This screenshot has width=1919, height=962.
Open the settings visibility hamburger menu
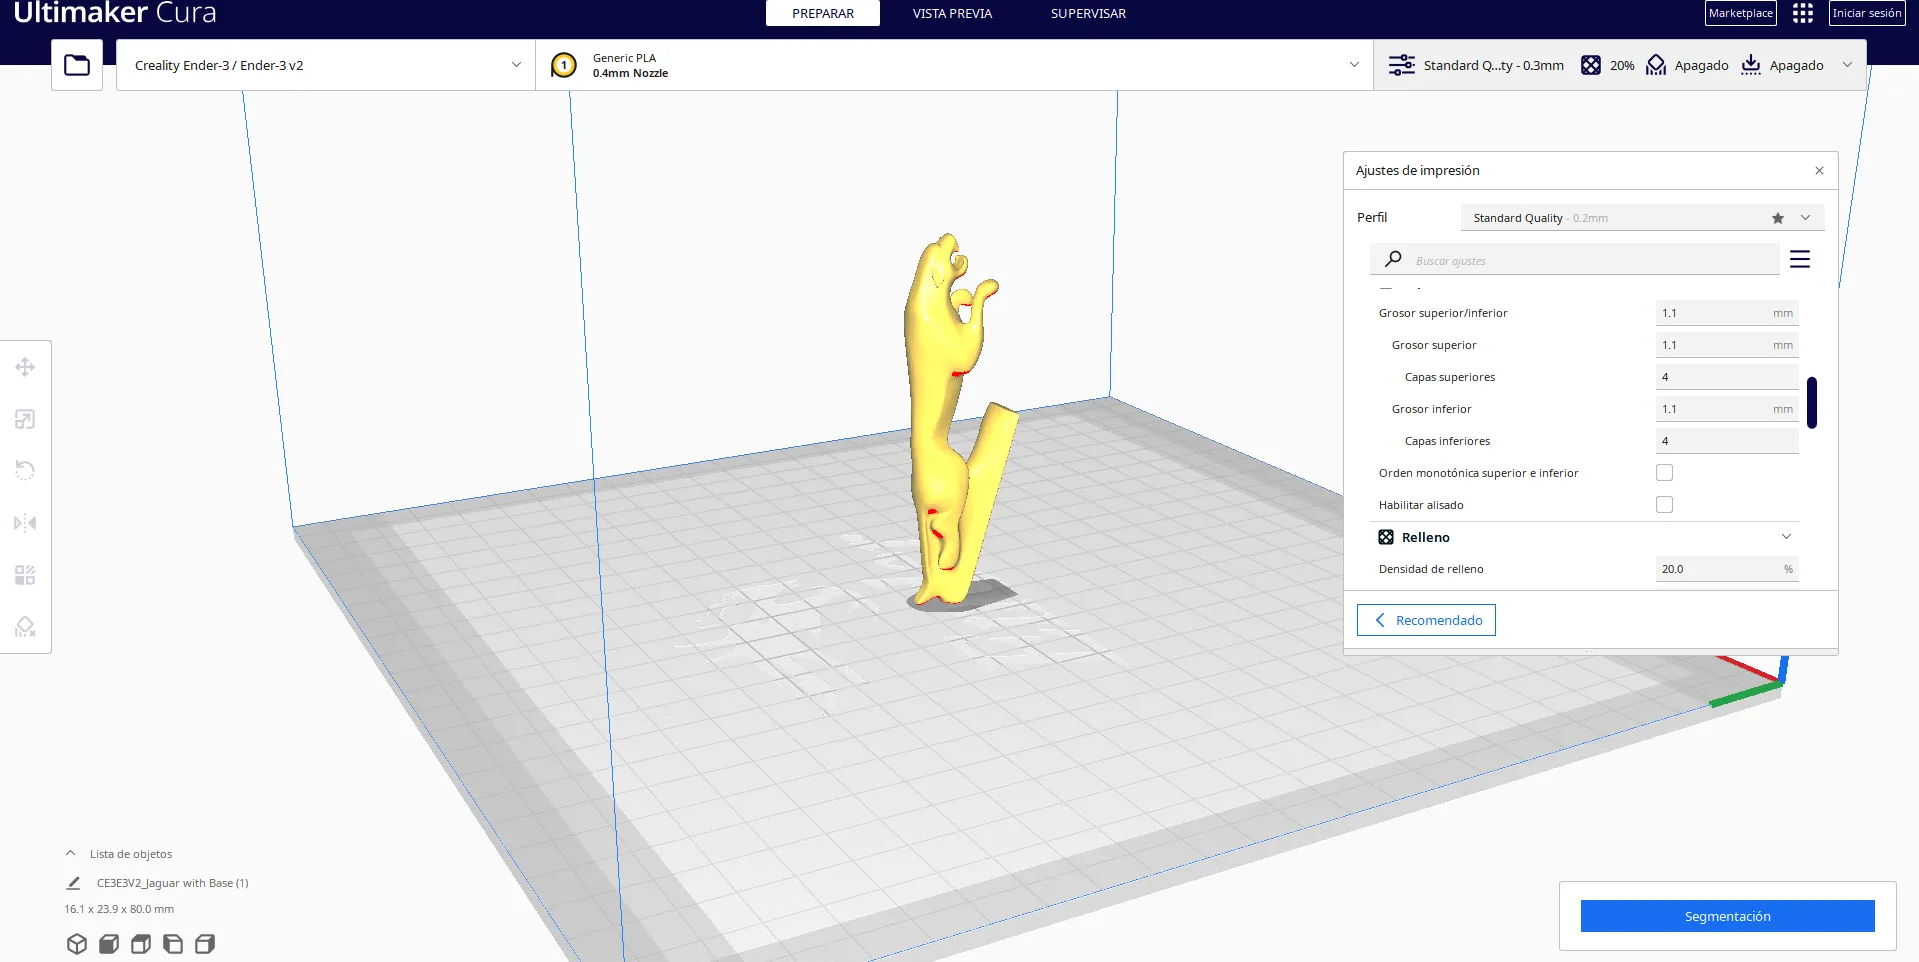(x=1799, y=260)
